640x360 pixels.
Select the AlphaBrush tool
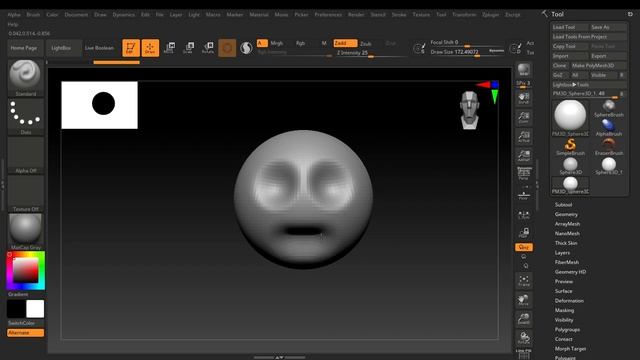click(609, 128)
